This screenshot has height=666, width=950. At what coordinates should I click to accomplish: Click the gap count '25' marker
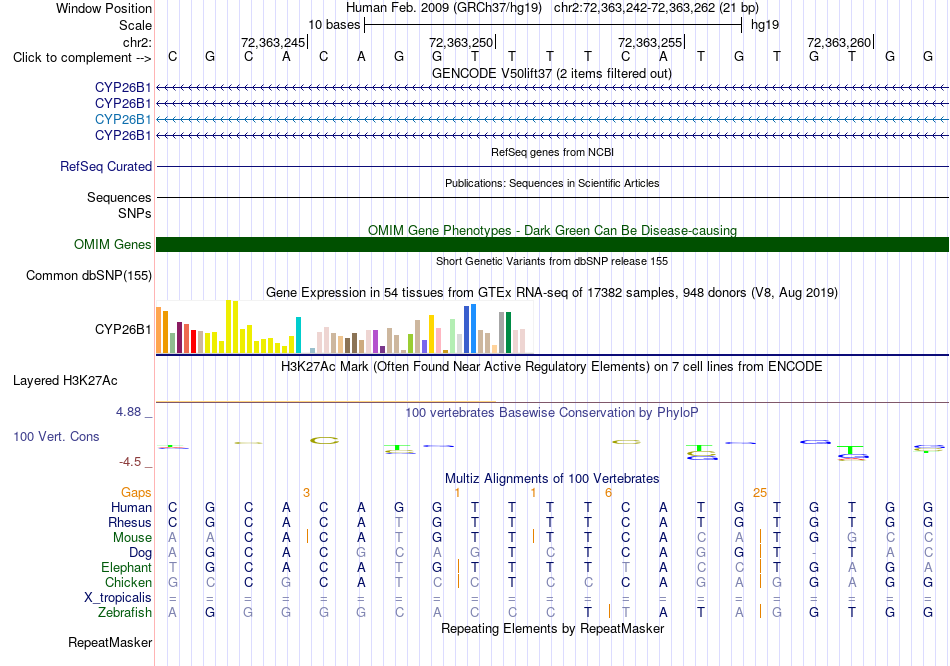[x=760, y=493]
